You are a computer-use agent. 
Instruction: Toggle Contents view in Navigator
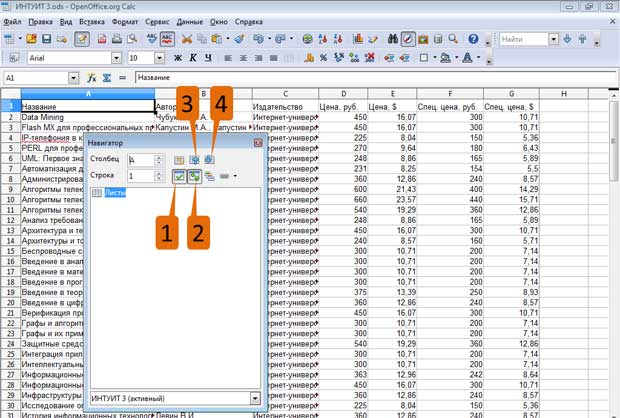(x=180, y=176)
